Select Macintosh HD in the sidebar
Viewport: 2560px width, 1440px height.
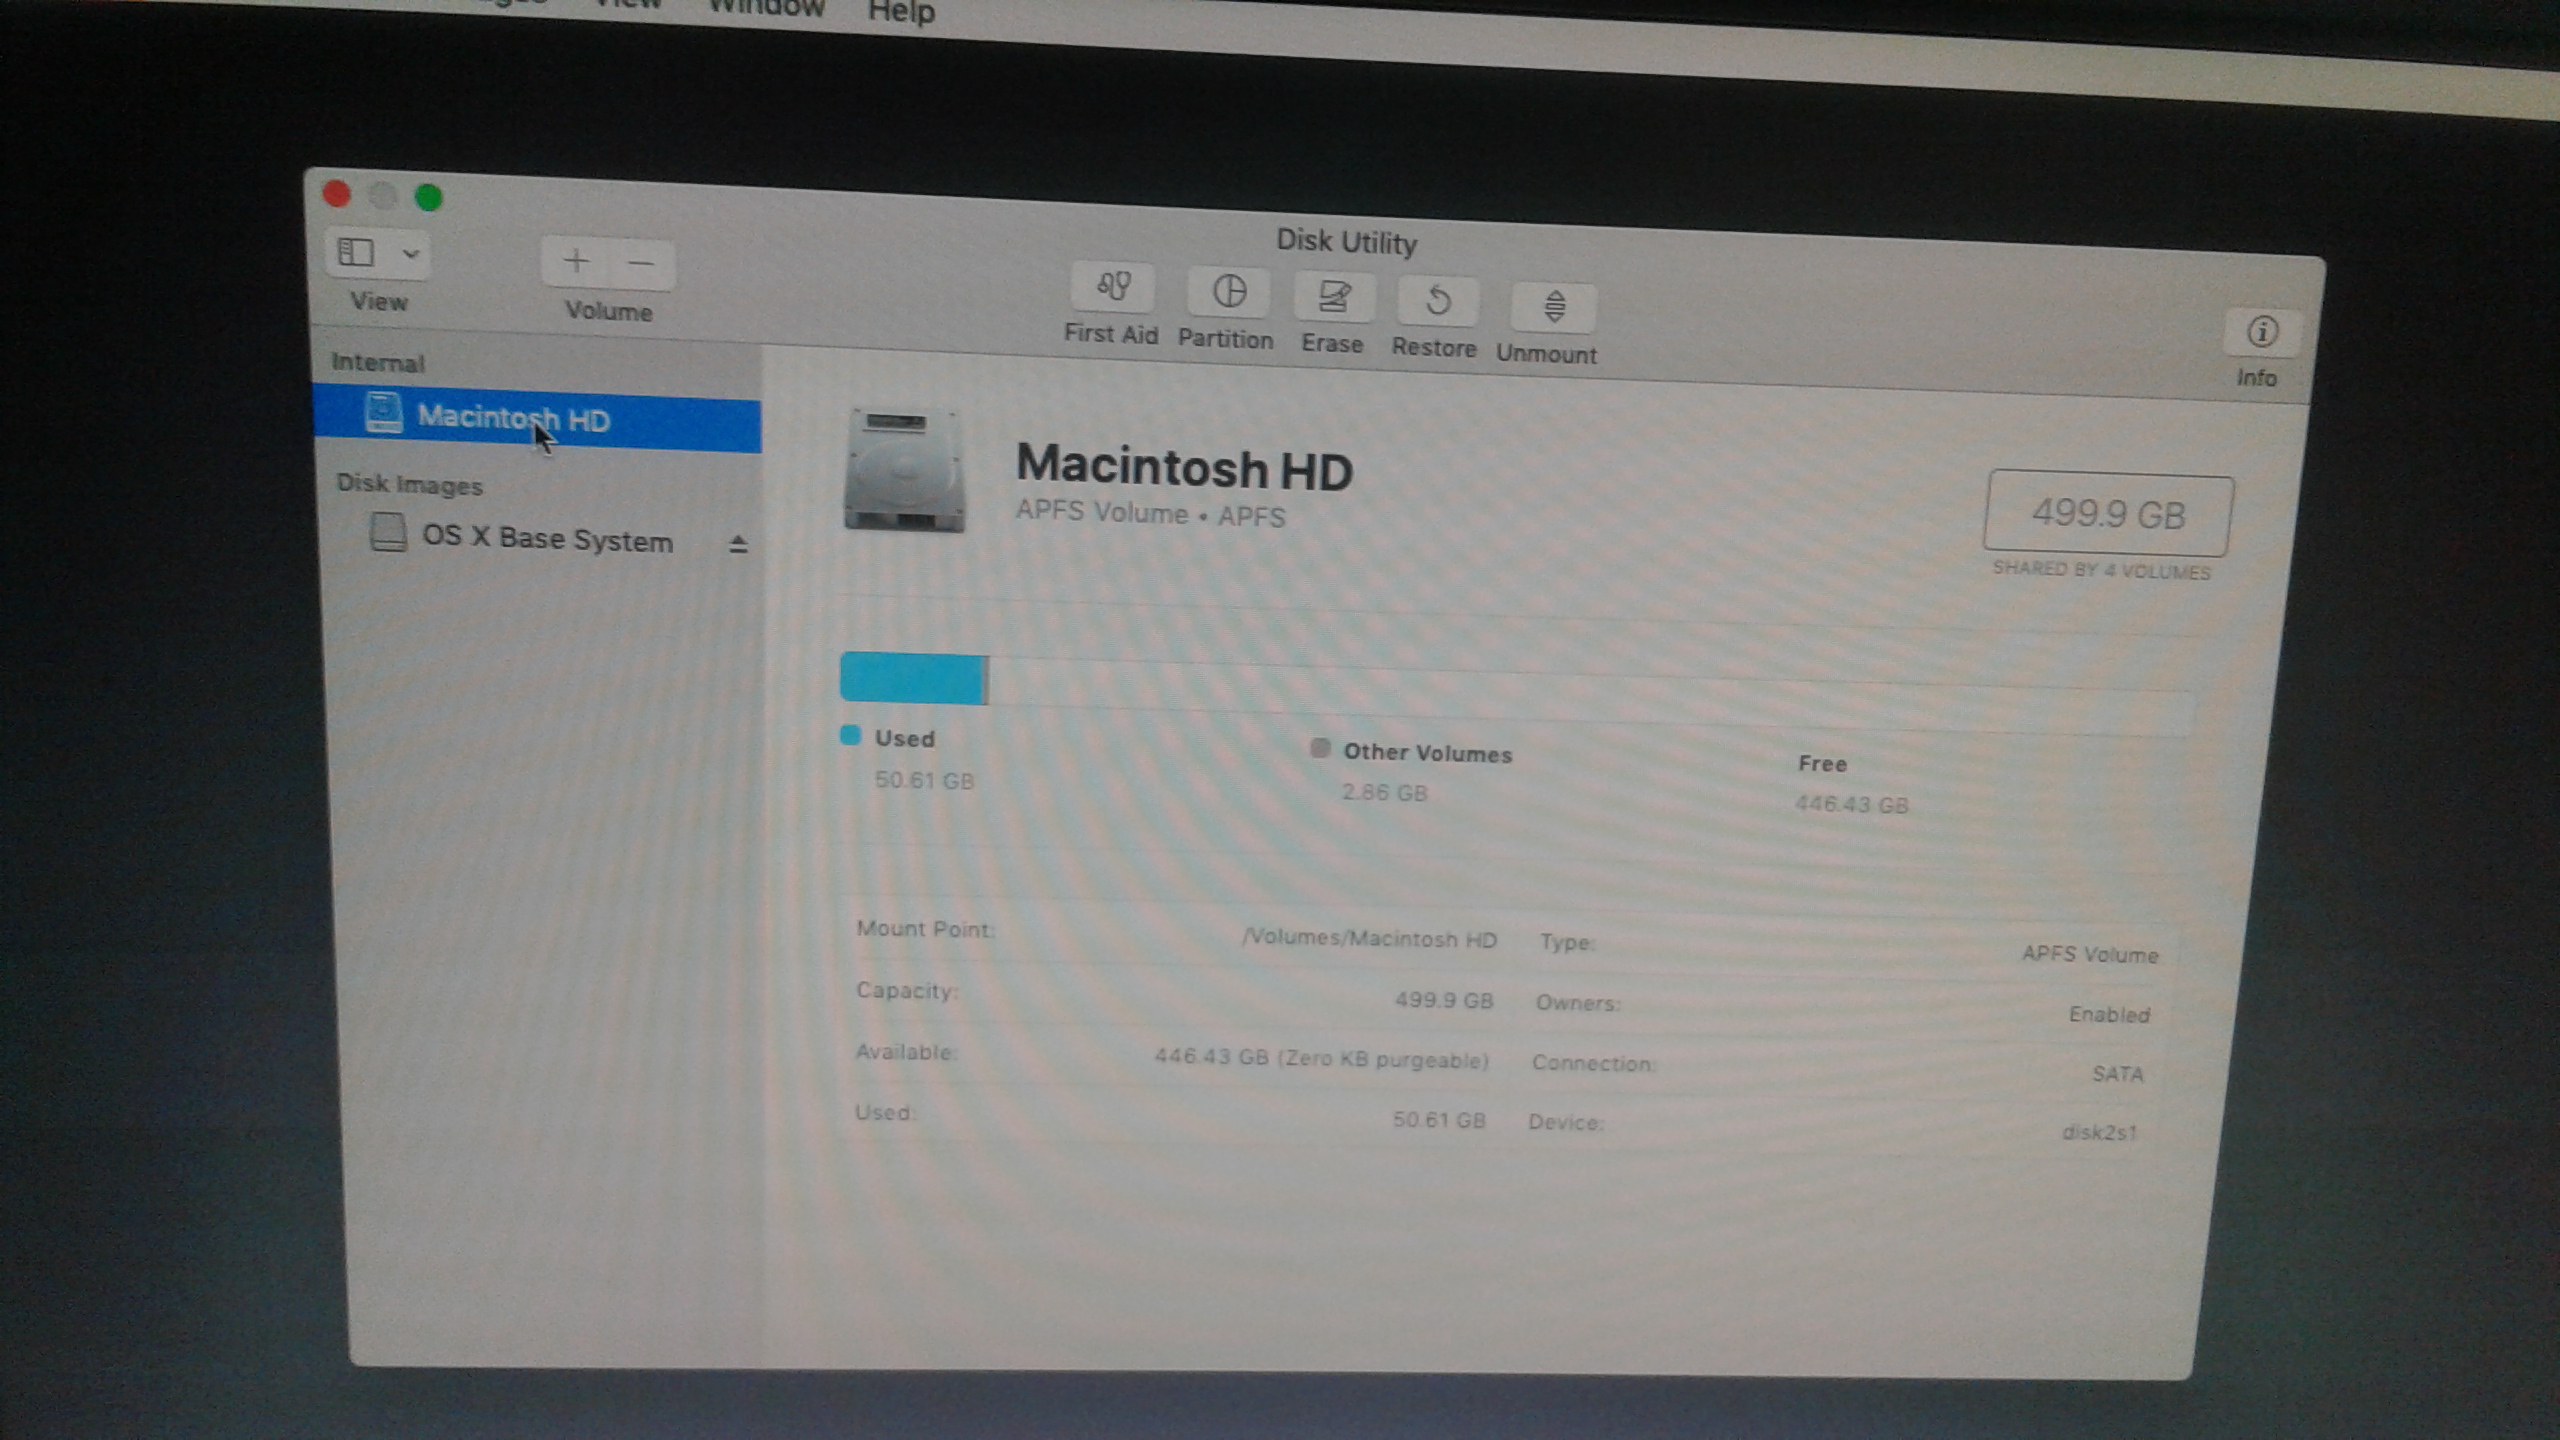coord(537,419)
